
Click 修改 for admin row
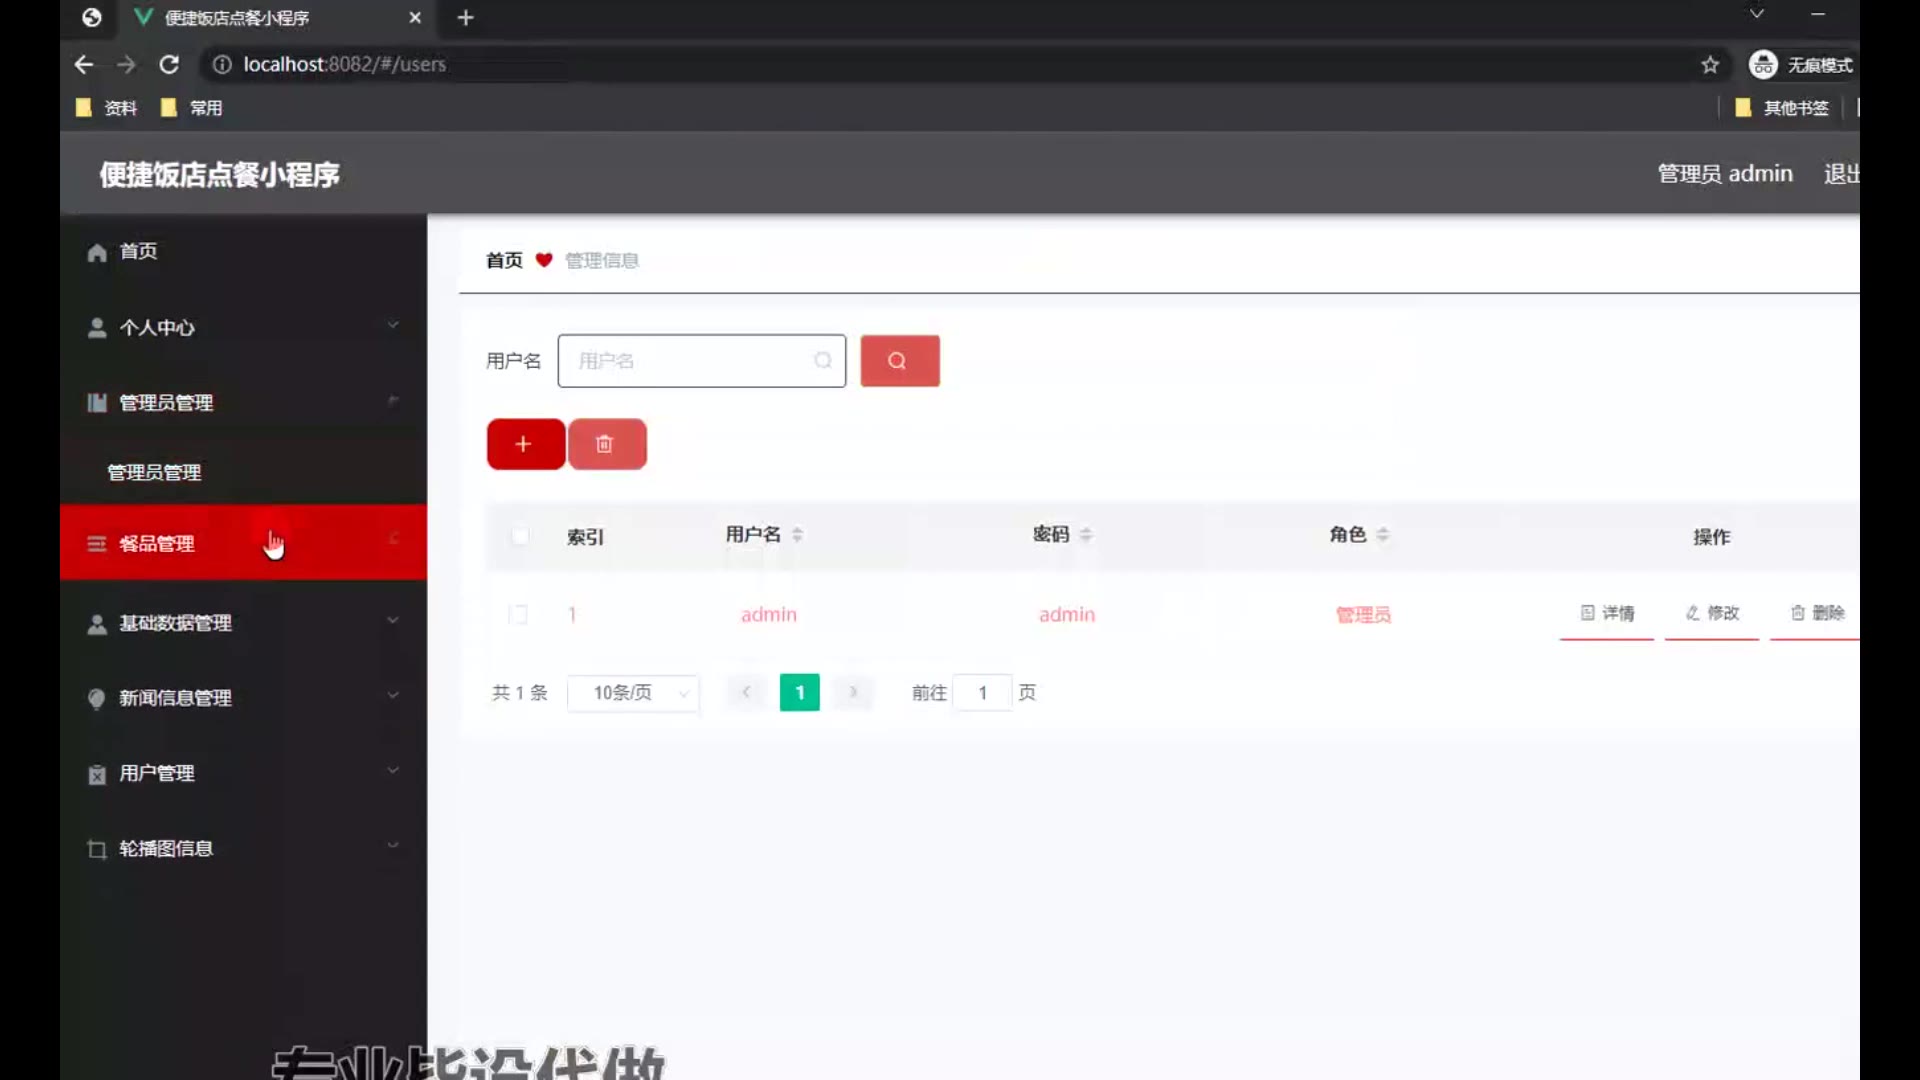(1712, 613)
